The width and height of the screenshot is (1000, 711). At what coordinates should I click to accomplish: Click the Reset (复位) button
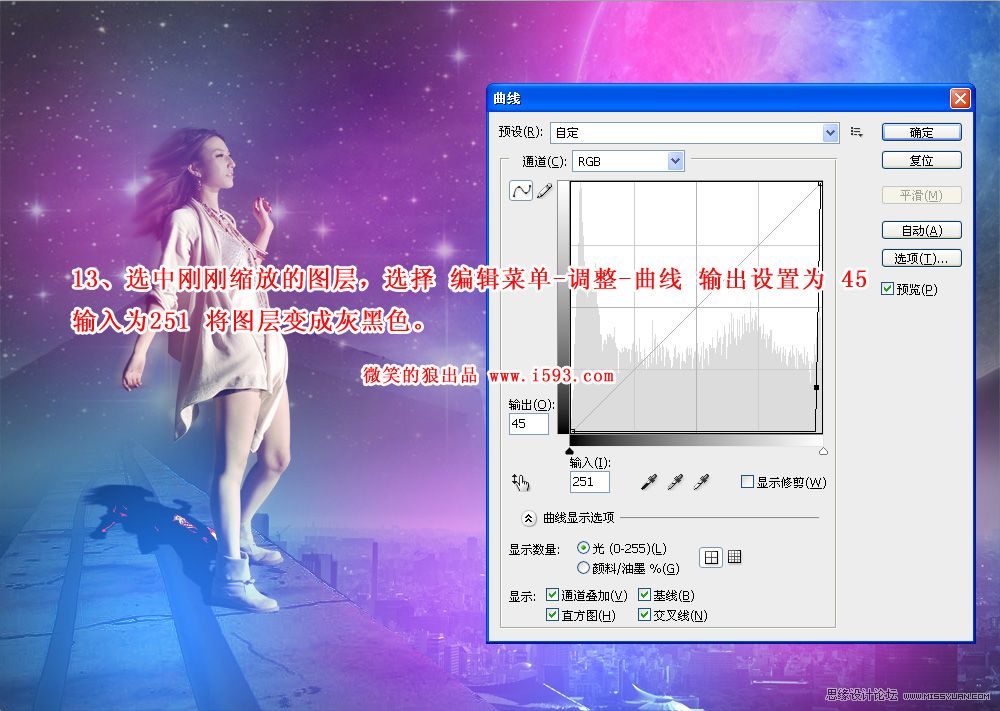pyautogui.click(x=922, y=161)
